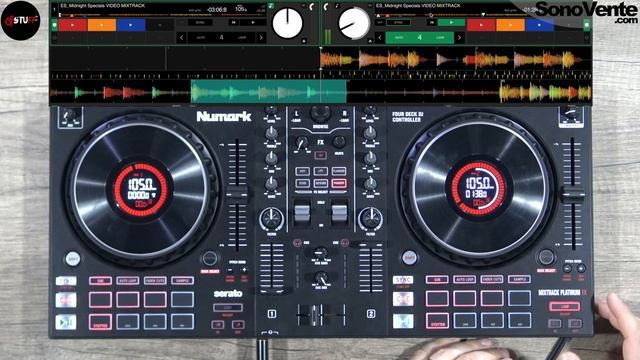Trigger the red hot cue on software deck 1

tap(73, 25)
